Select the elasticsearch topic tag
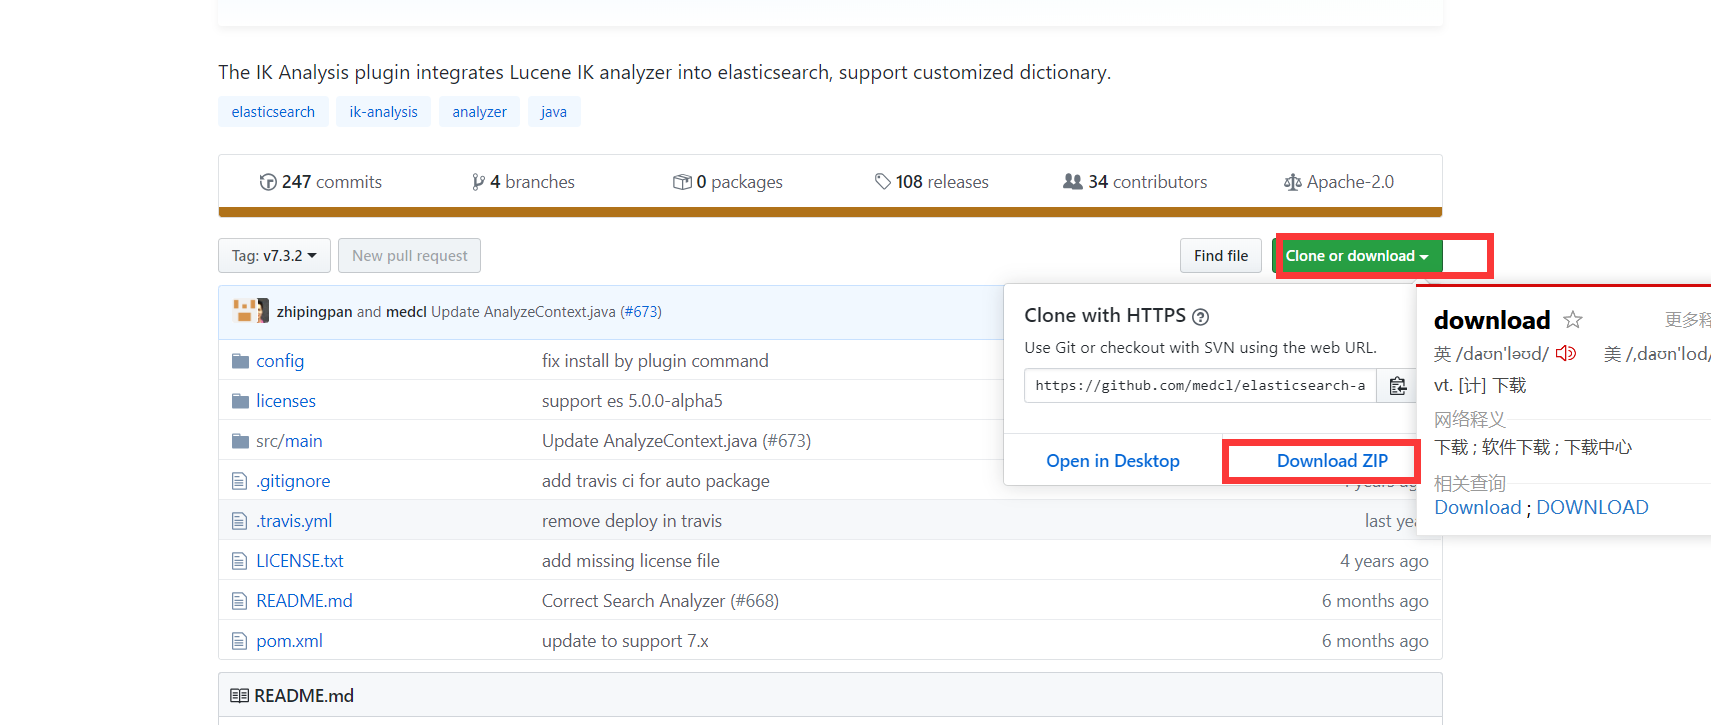 click(x=273, y=112)
